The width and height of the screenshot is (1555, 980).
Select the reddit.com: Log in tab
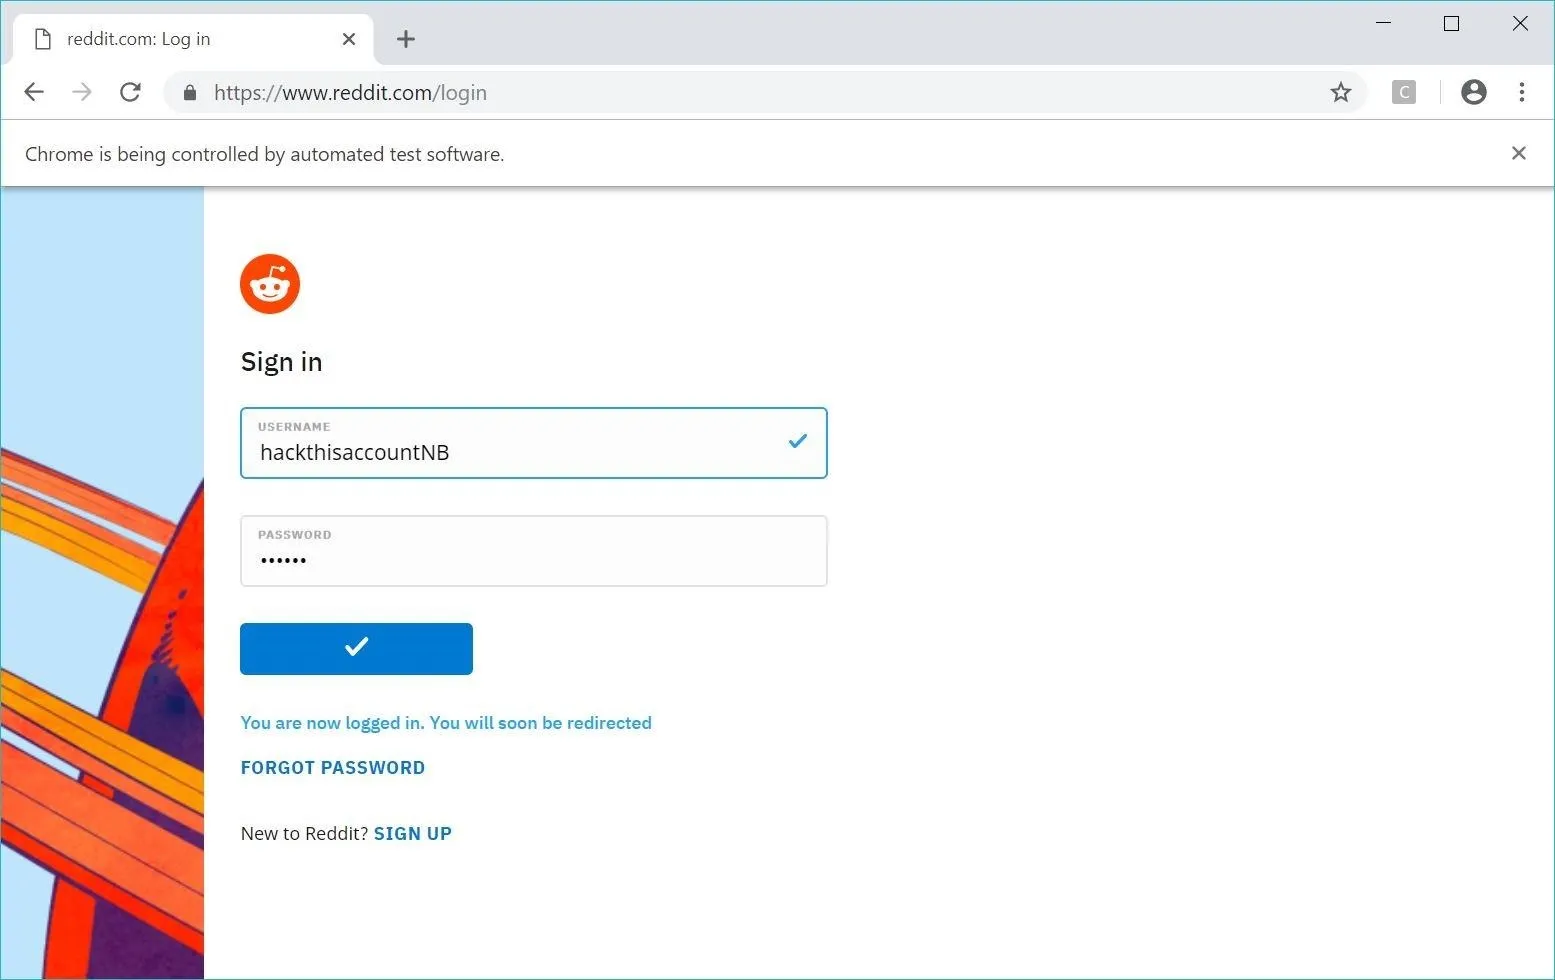[194, 39]
